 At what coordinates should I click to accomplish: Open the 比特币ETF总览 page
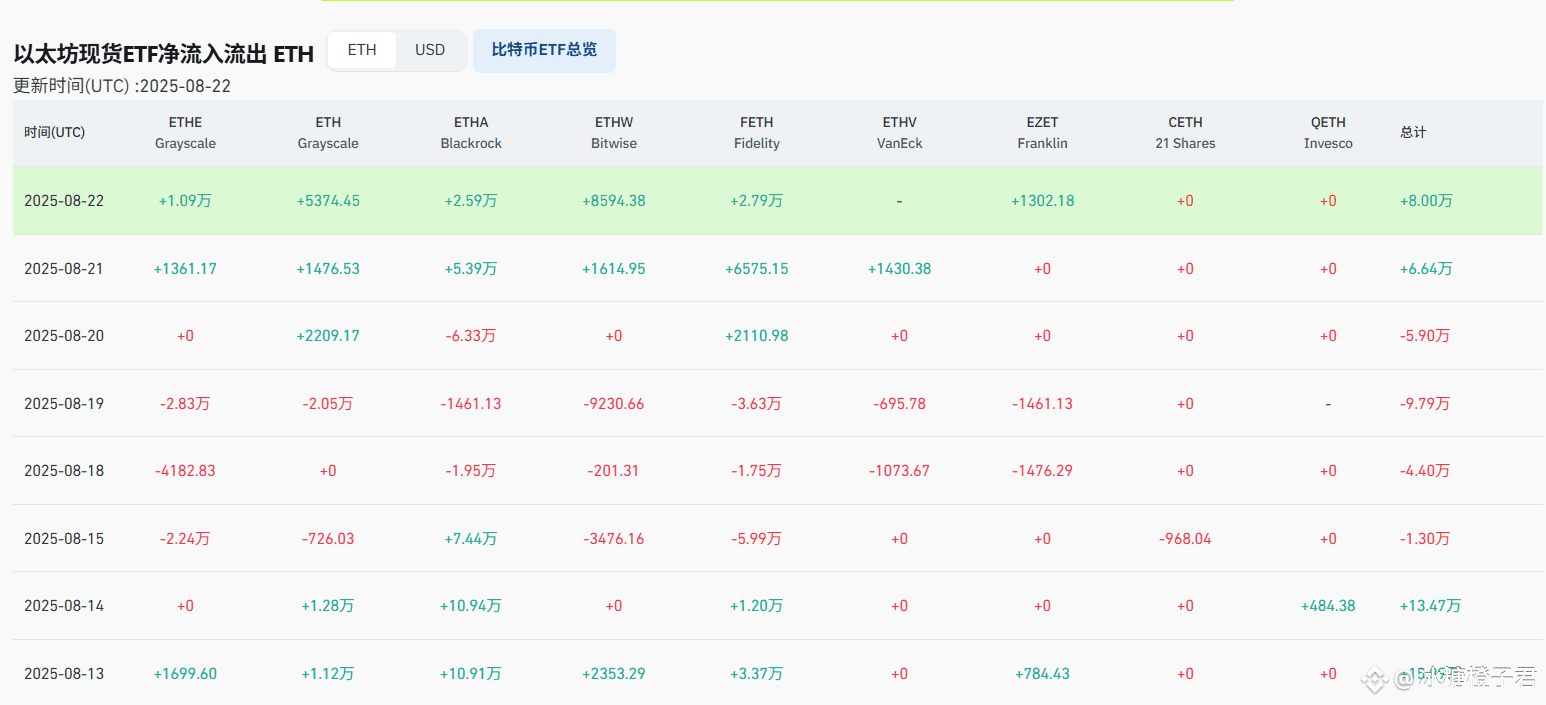coord(544,50)
